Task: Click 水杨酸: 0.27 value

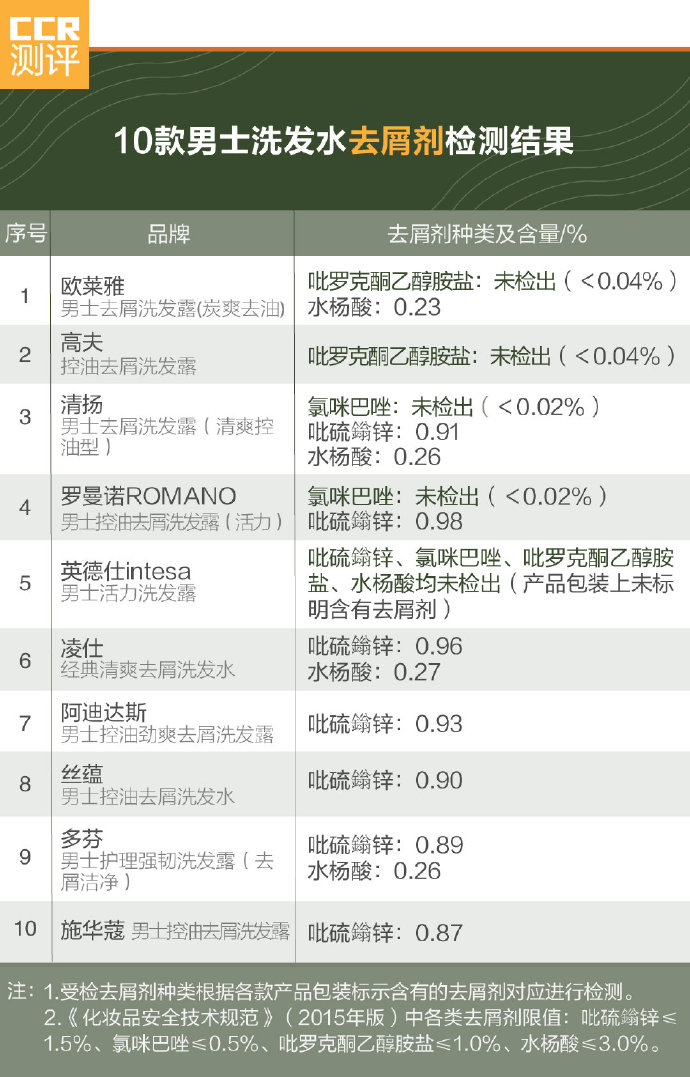Action: coord(374,671)
